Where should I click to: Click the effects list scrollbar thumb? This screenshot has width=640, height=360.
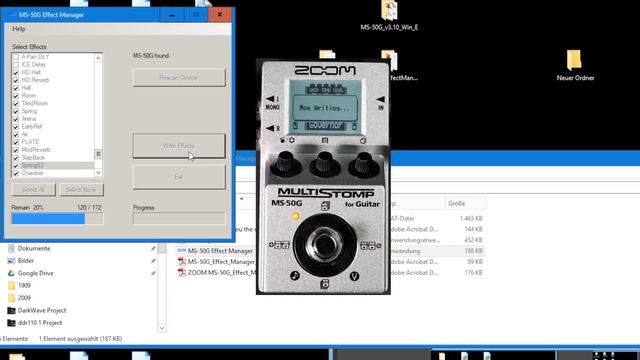pos(98,154)
